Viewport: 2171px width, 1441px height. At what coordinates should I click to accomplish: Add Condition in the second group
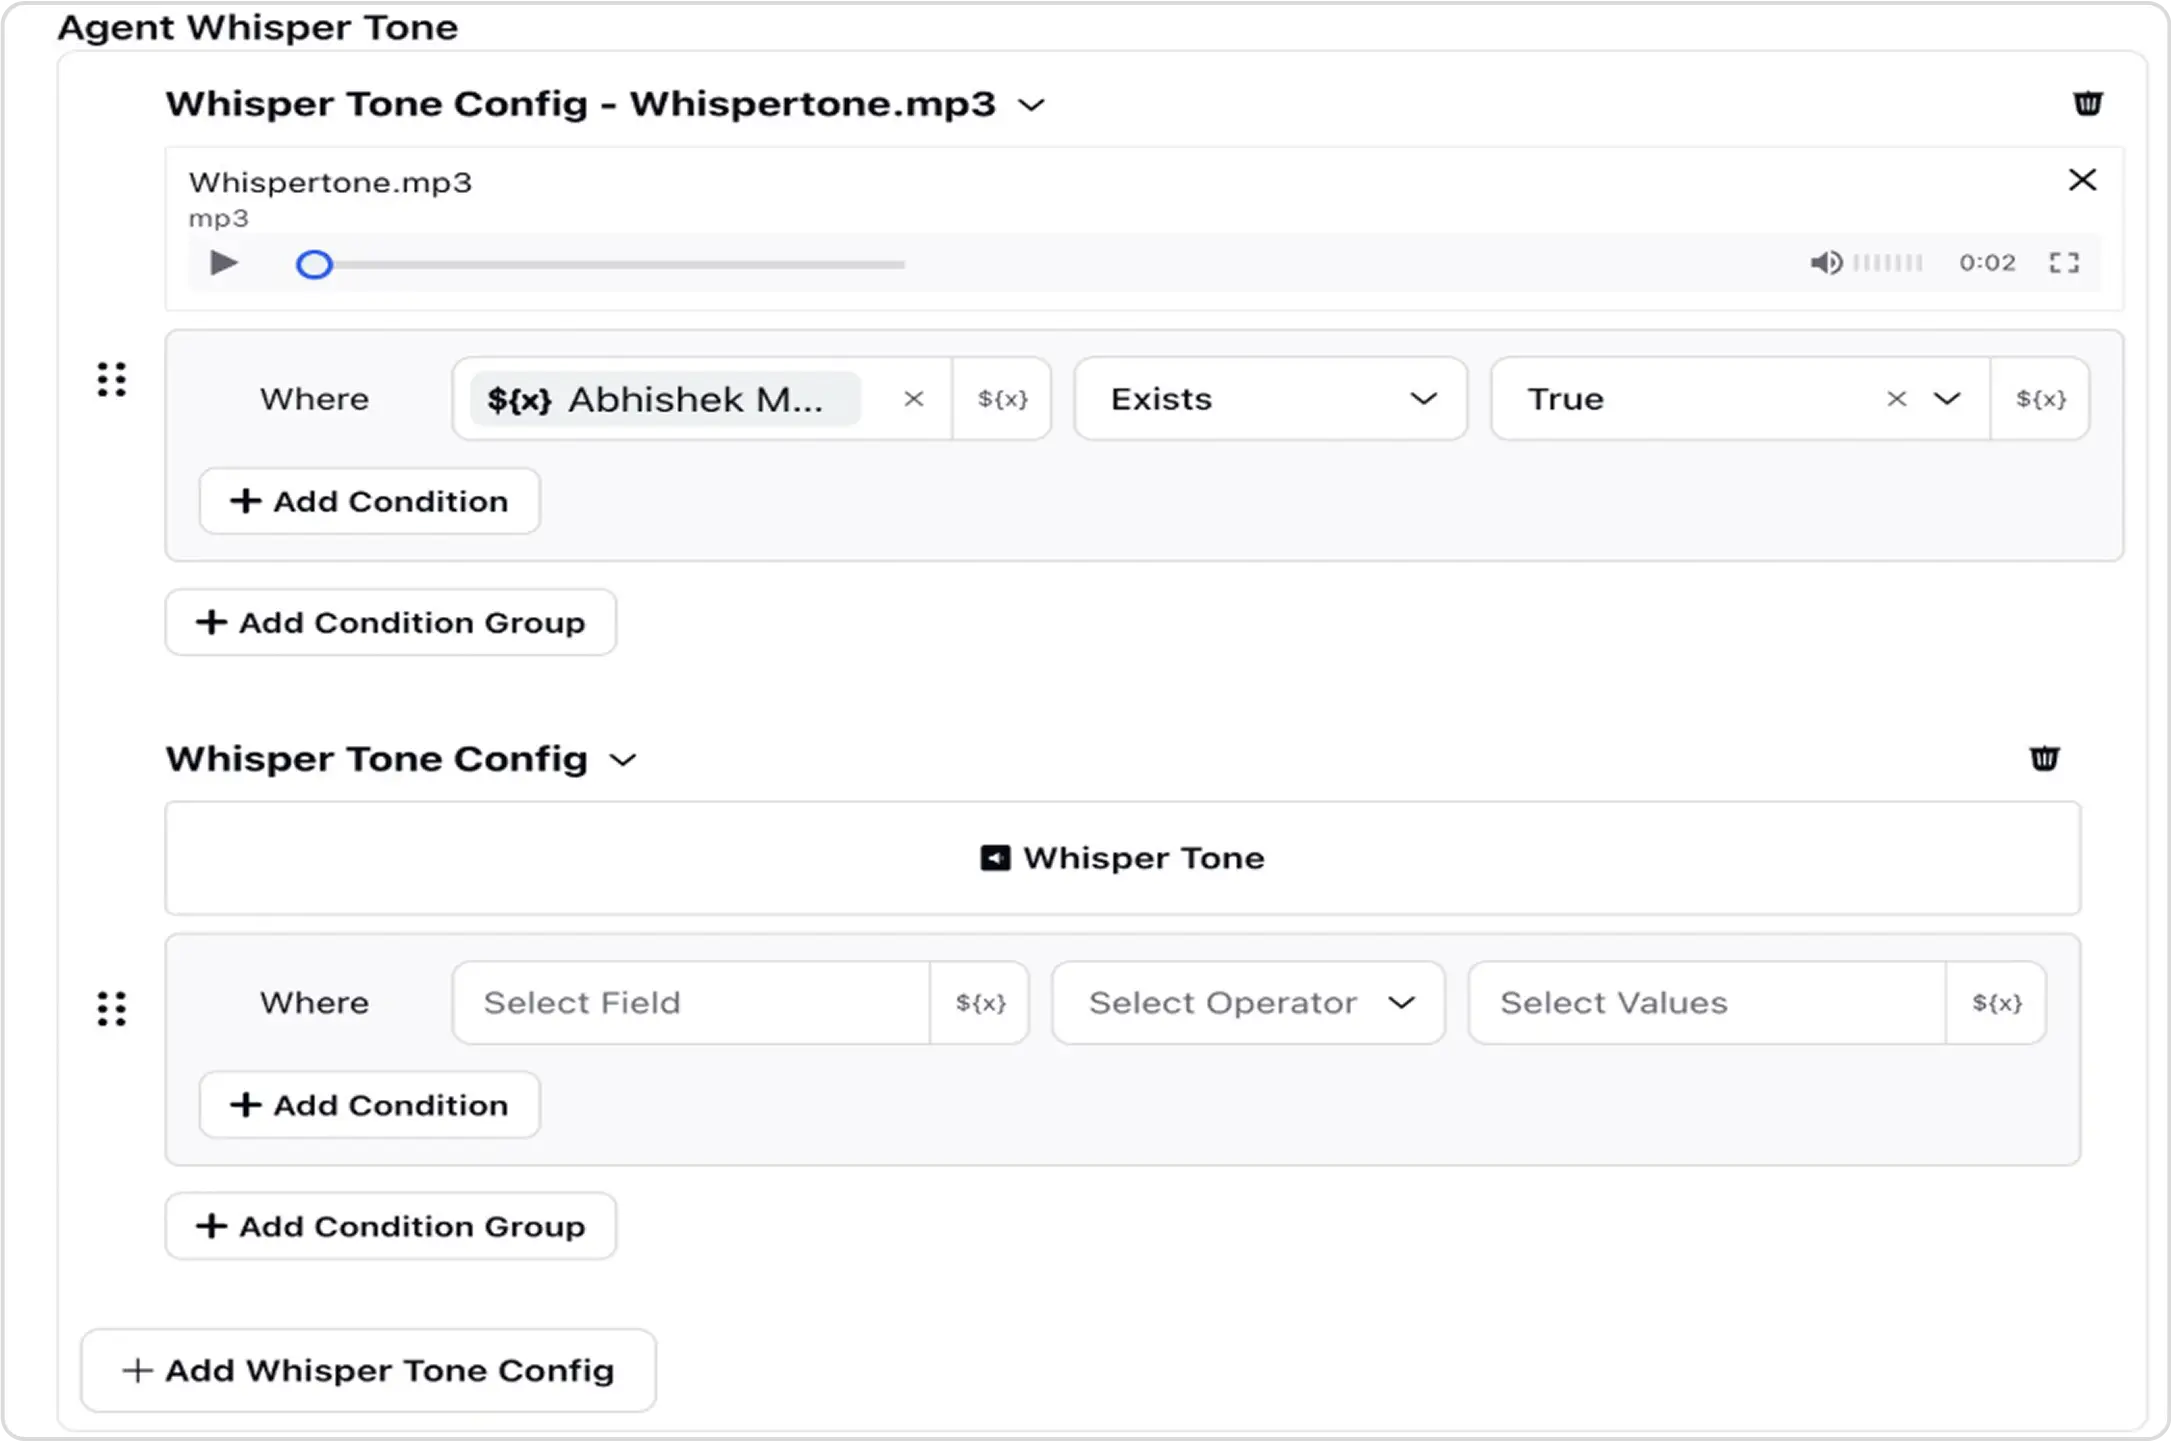click(370, 1105)
